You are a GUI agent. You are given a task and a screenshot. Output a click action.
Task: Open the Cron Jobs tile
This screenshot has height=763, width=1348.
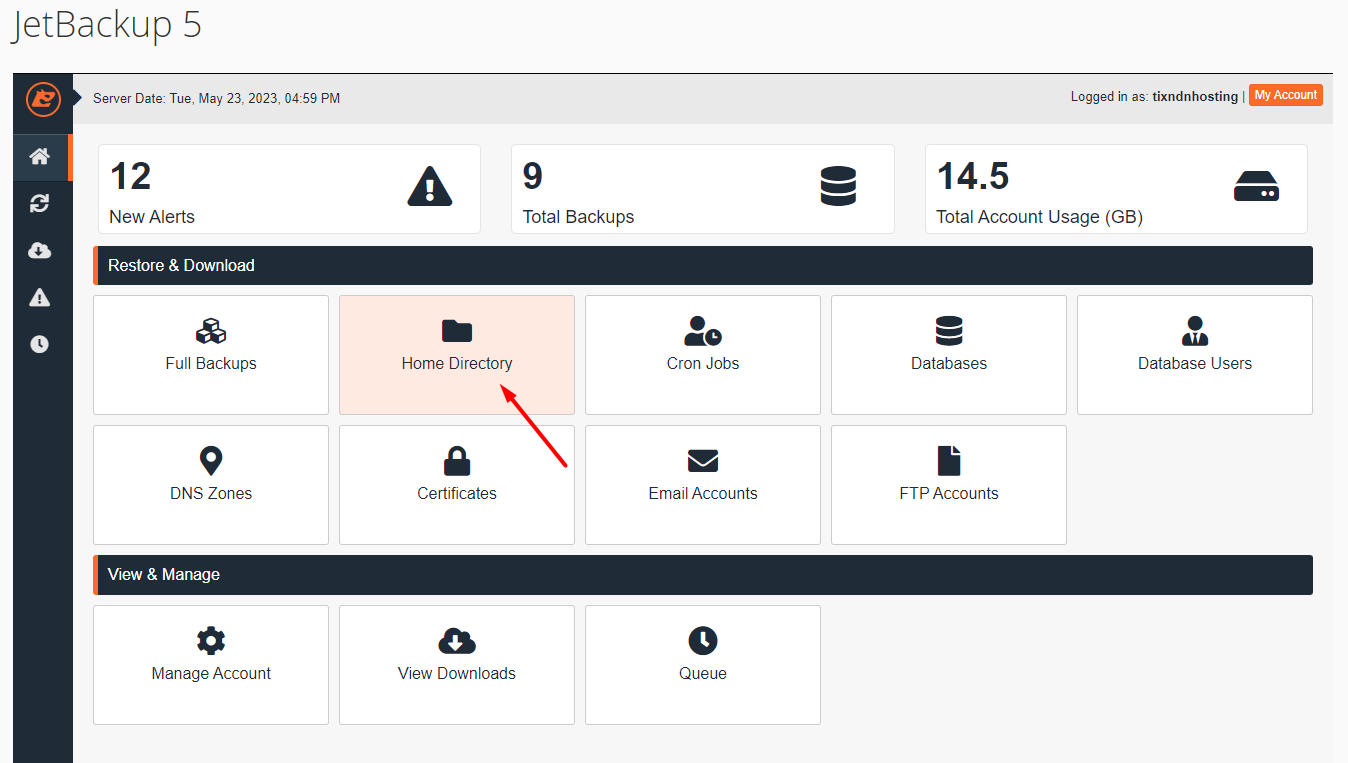[703, 354]
